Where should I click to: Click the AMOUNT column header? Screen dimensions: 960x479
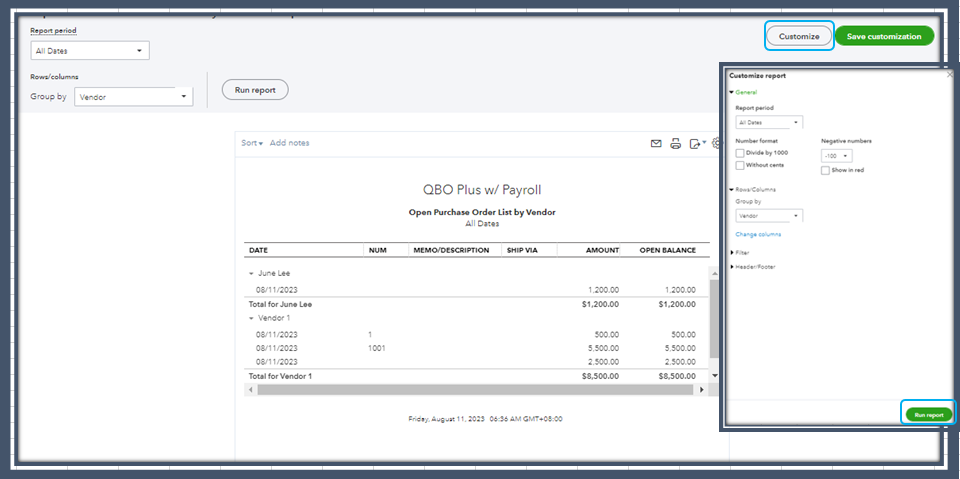pos(602,251)
